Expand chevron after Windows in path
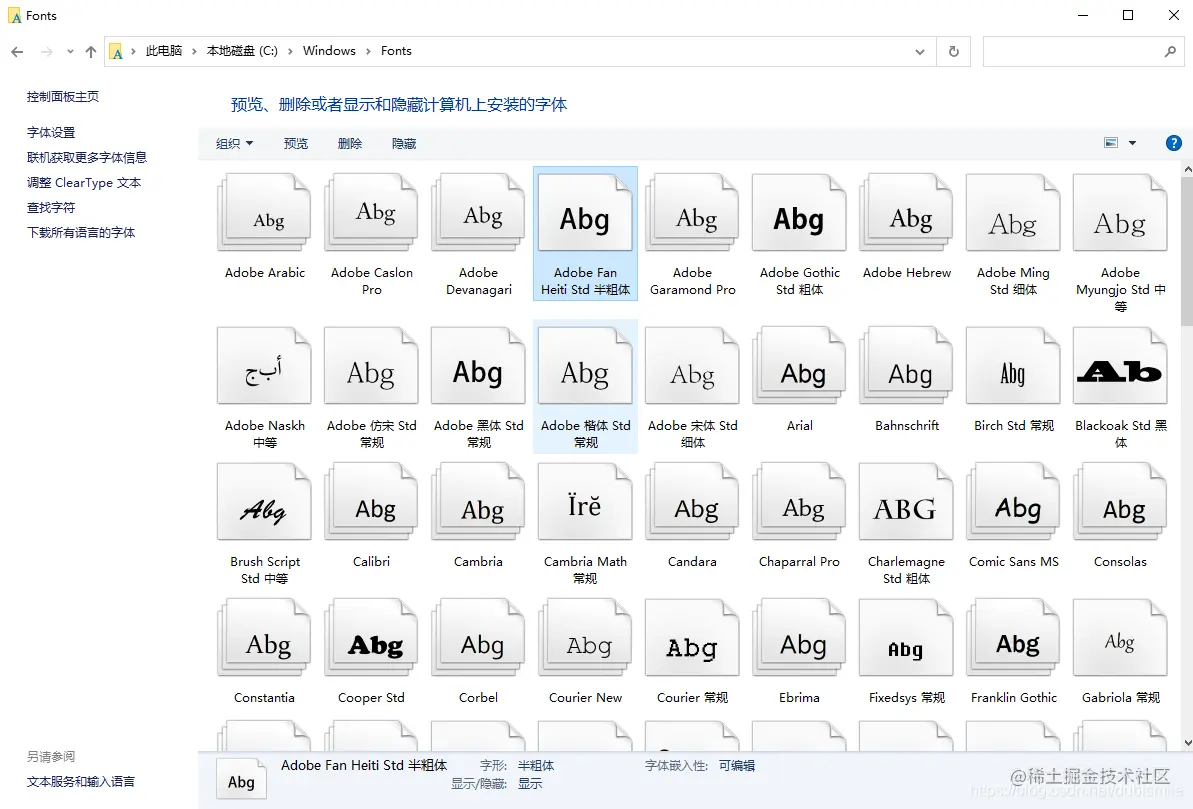The image size is (1193, 809). click(x=368, y=51)
